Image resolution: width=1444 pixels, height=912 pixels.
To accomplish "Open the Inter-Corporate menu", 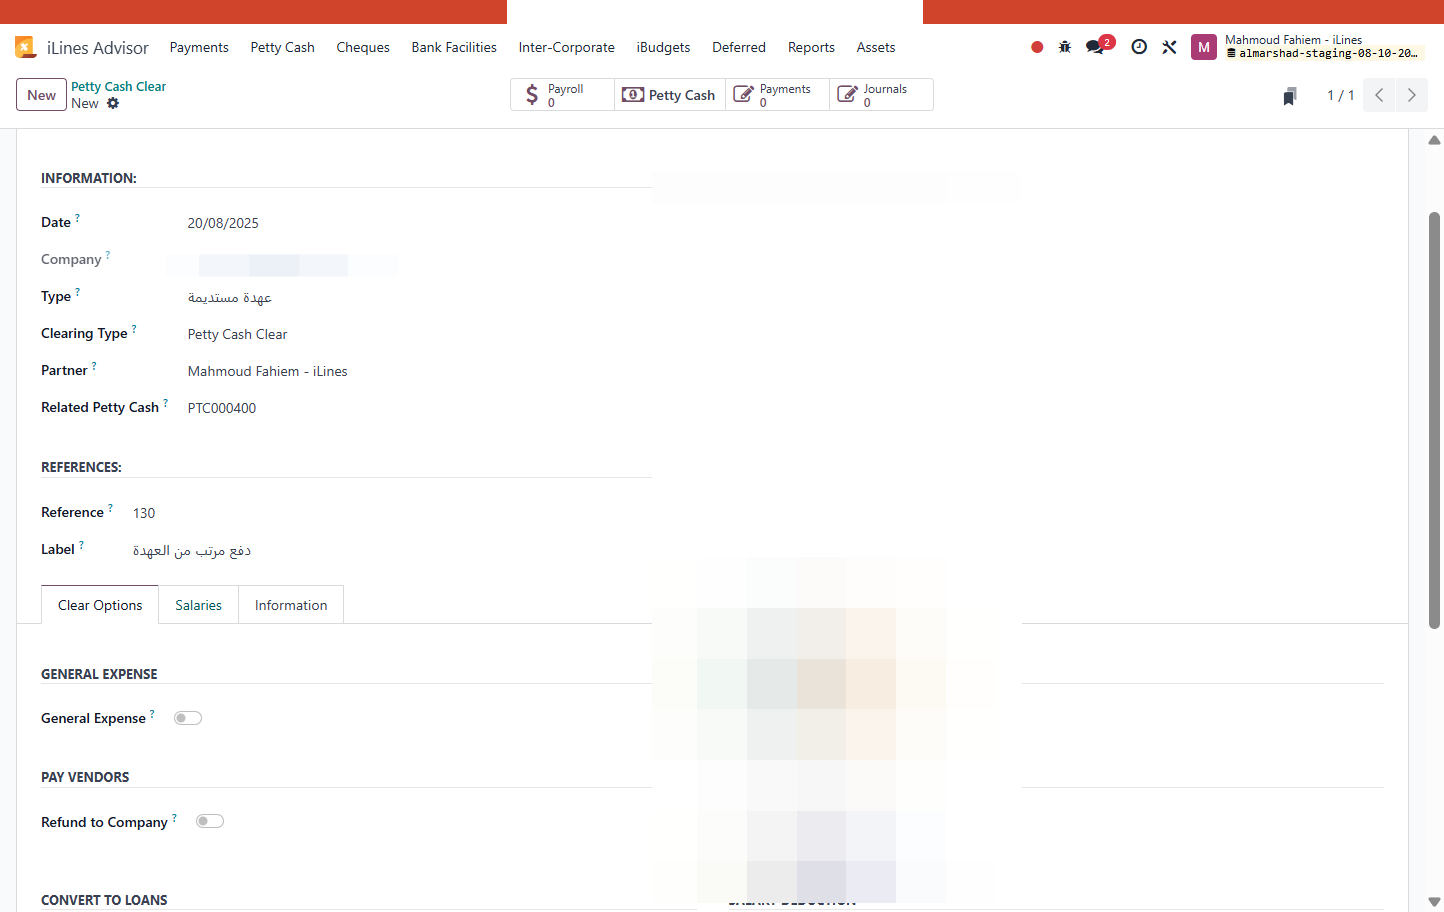I will click(566, 47).
